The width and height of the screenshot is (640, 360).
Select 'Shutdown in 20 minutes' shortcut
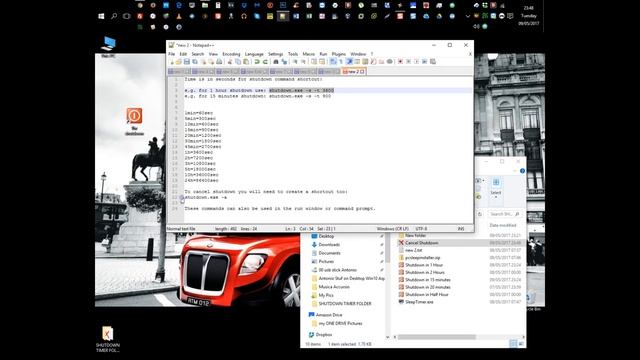[427, 287]
